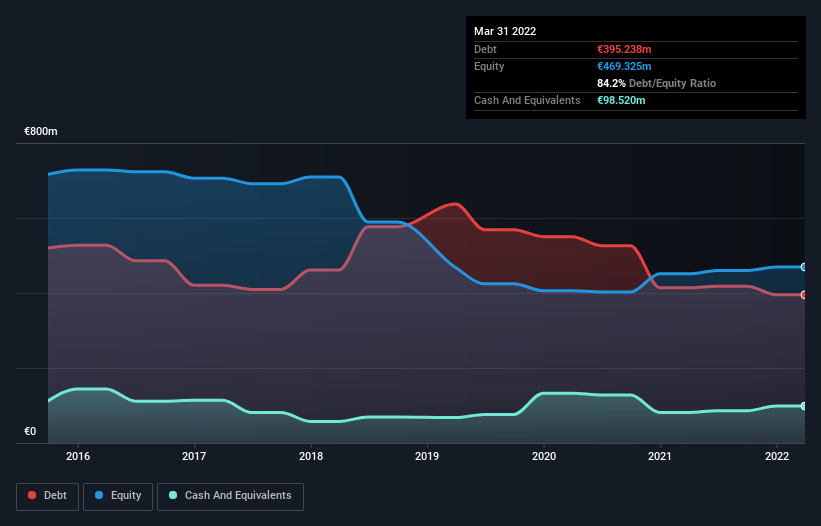Click the €98.520m cash value
The width and height of the screenshot is (821, 526).
click(621, 100)
